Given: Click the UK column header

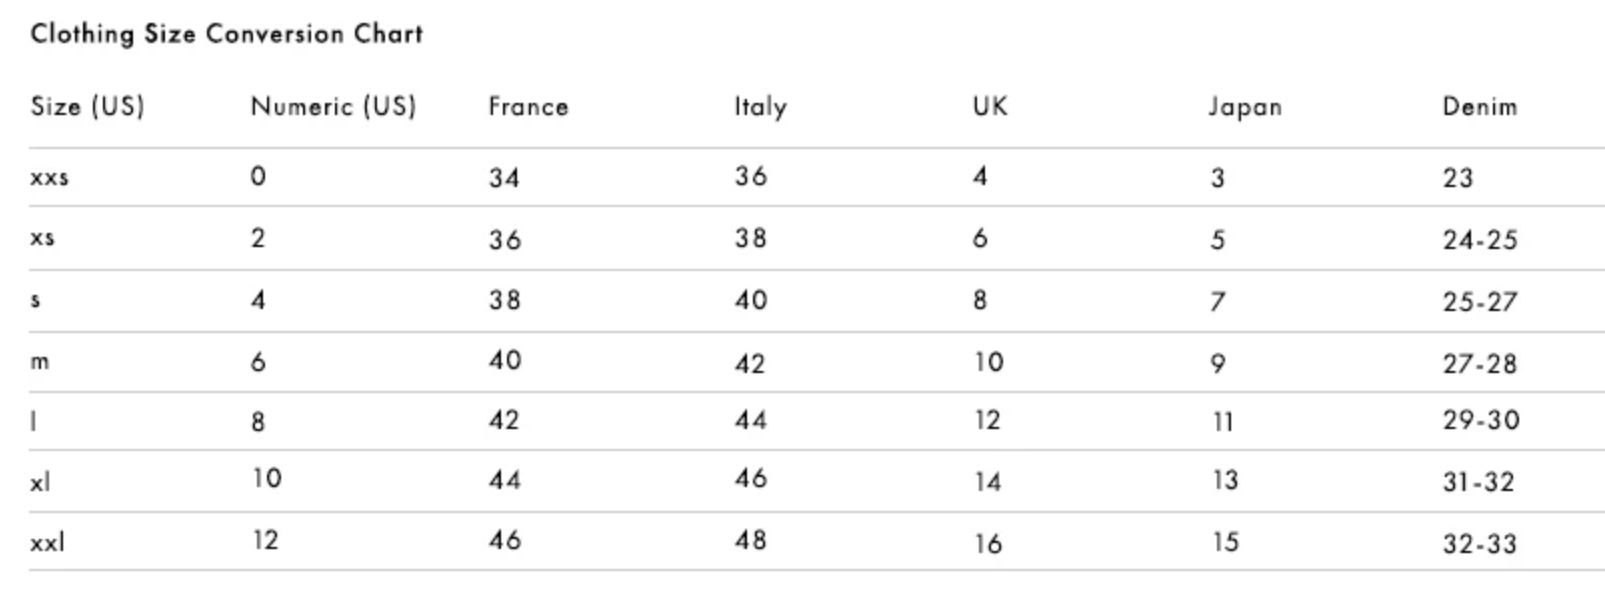Looking at the screenshot, I should (x=990, y=107).
